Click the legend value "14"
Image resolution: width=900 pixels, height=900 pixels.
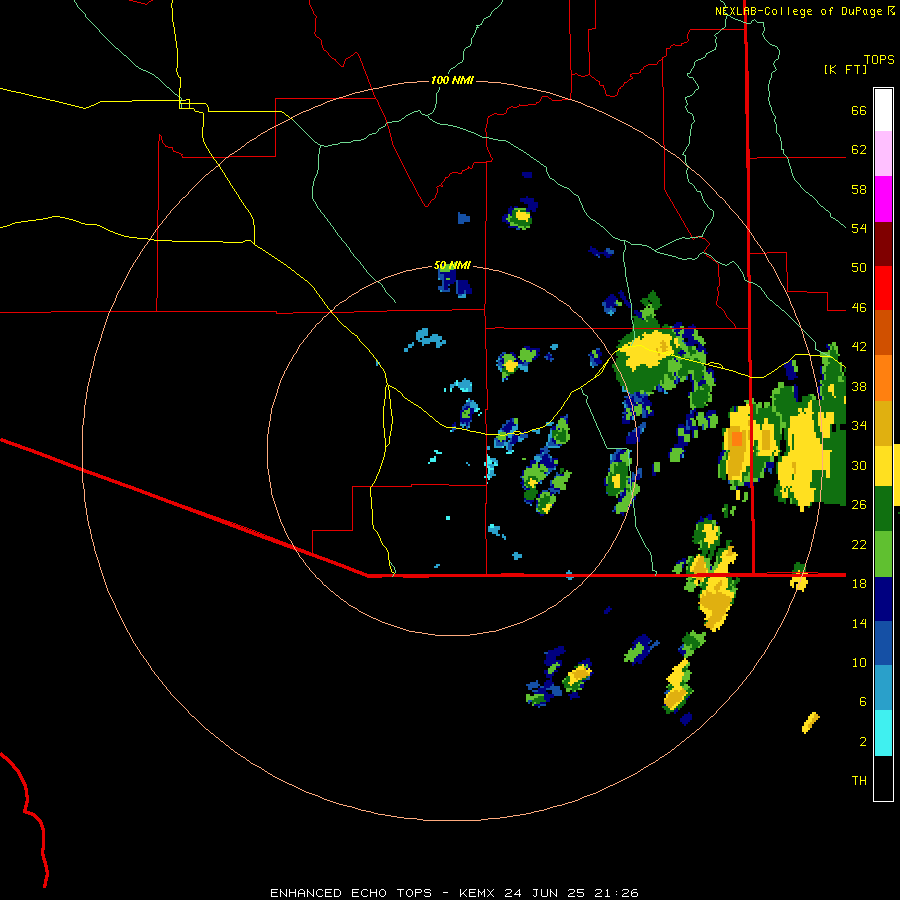click(859, 623)
